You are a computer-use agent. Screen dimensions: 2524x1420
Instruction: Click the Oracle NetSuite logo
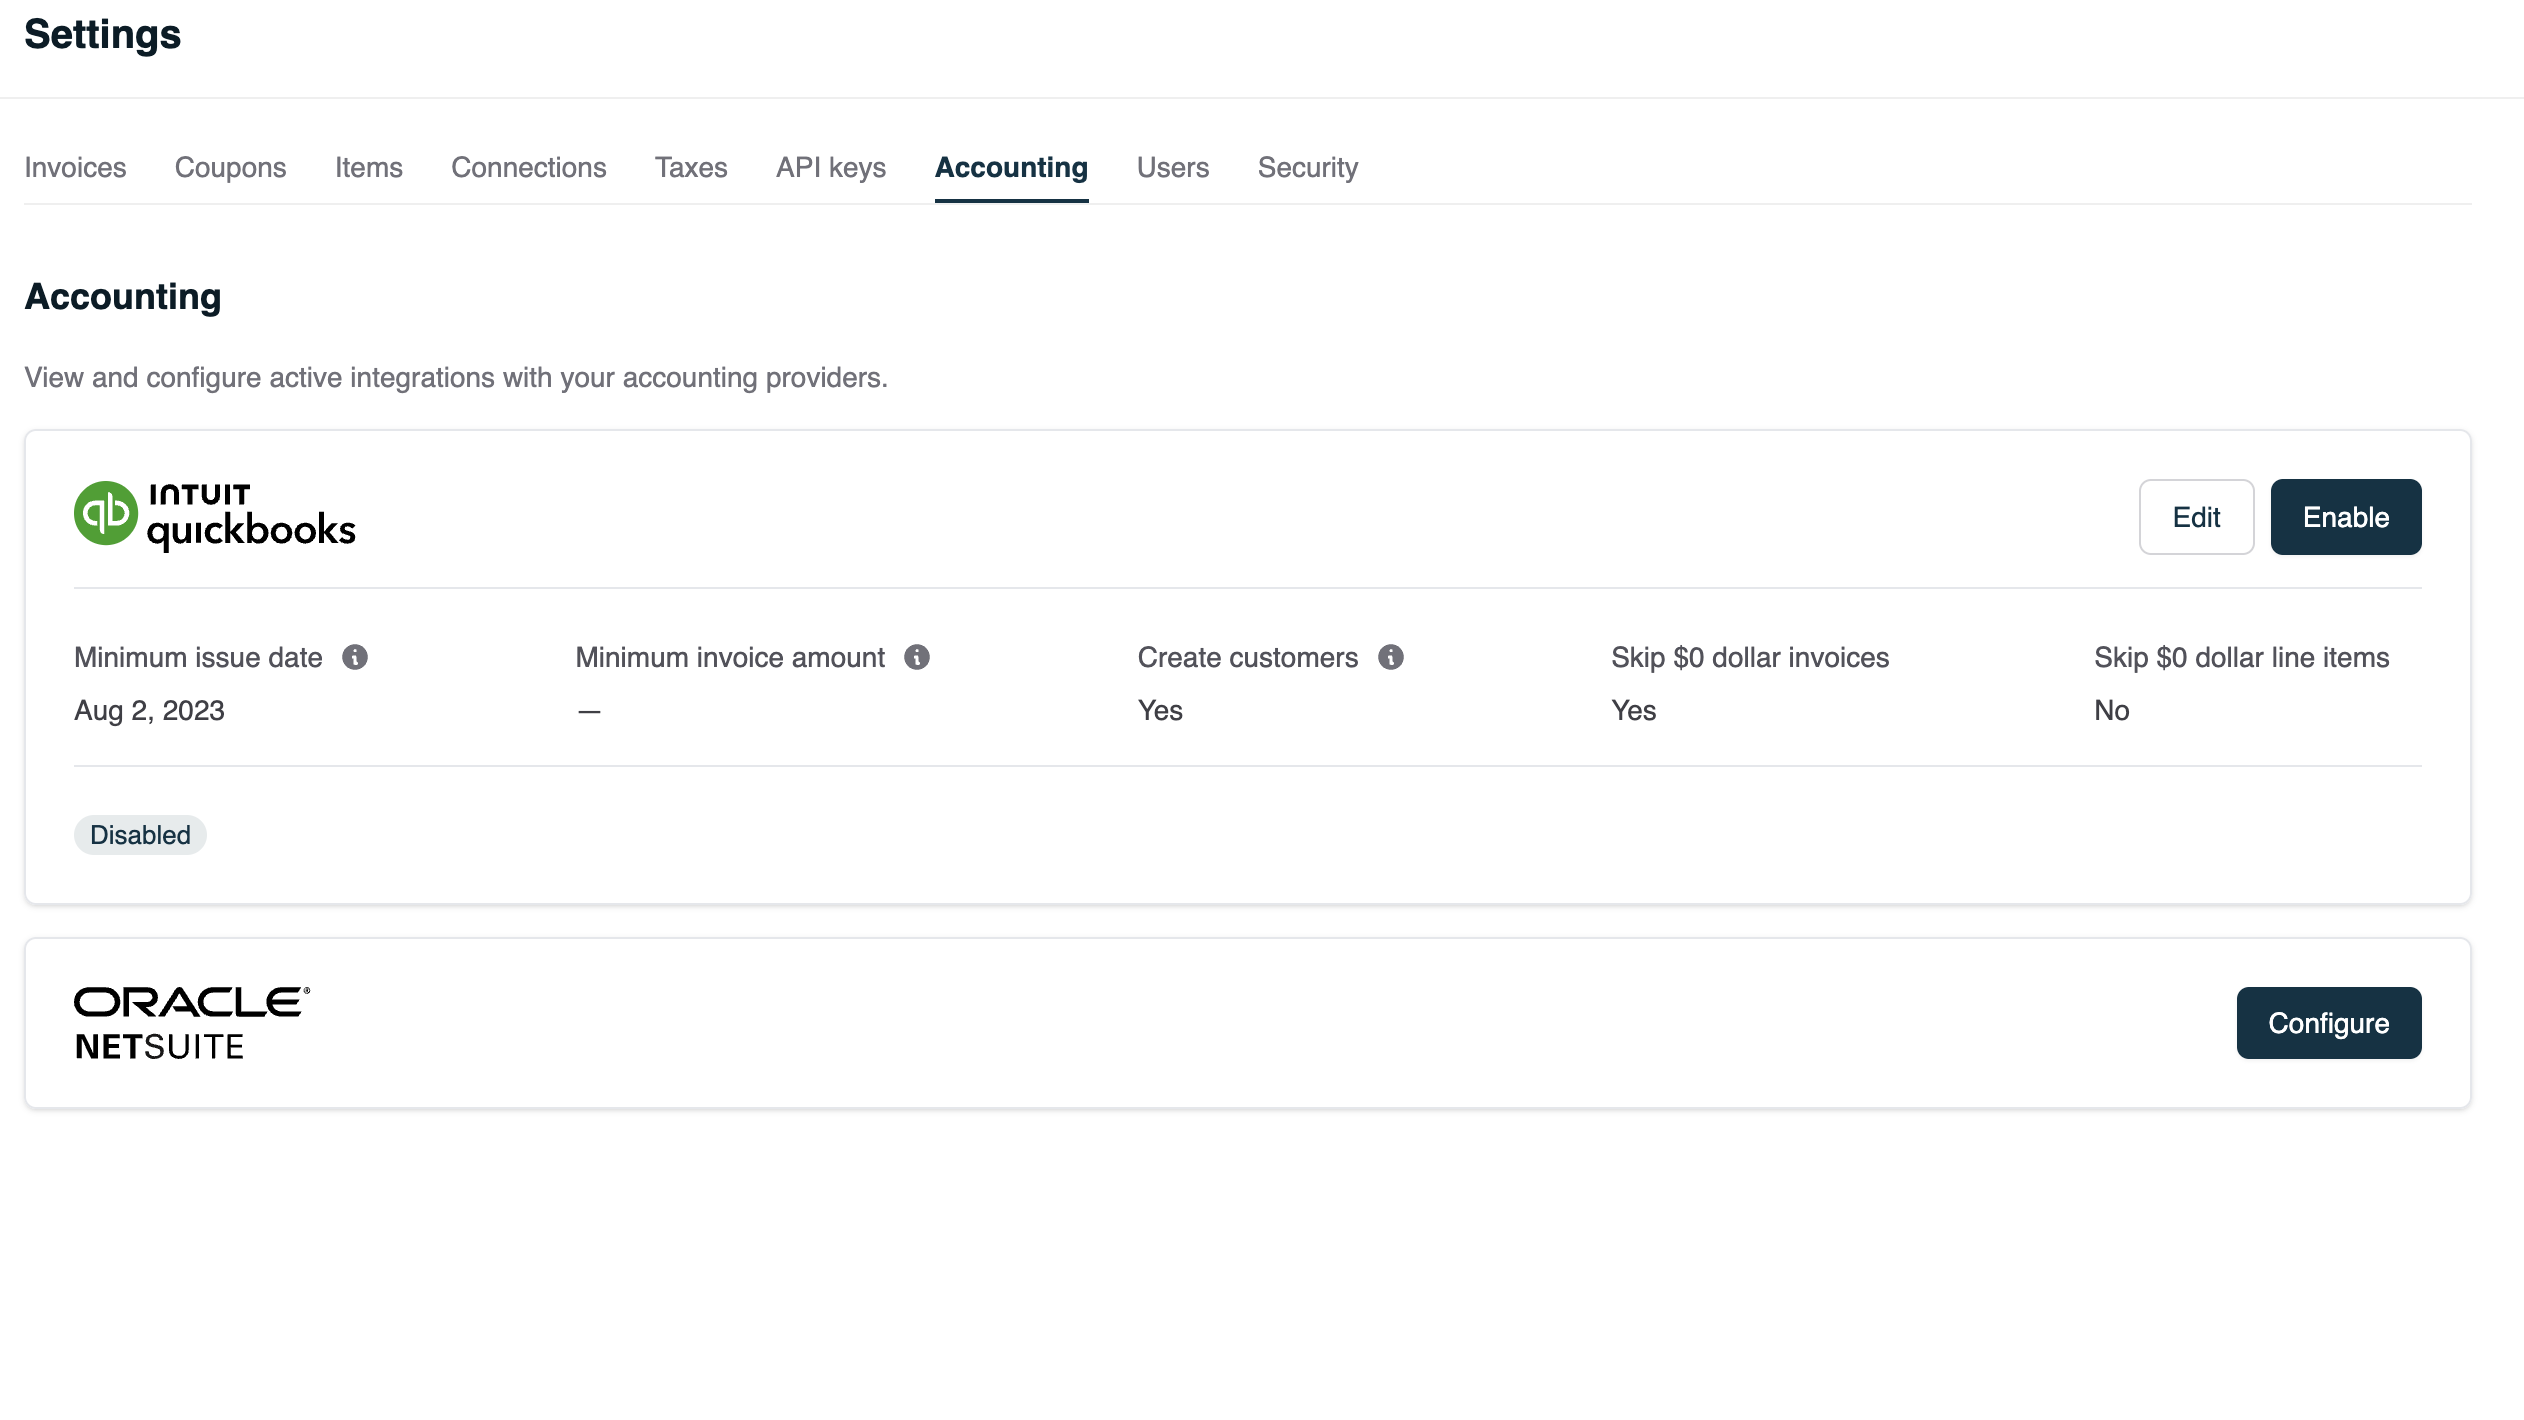[x=192, y=1023]
